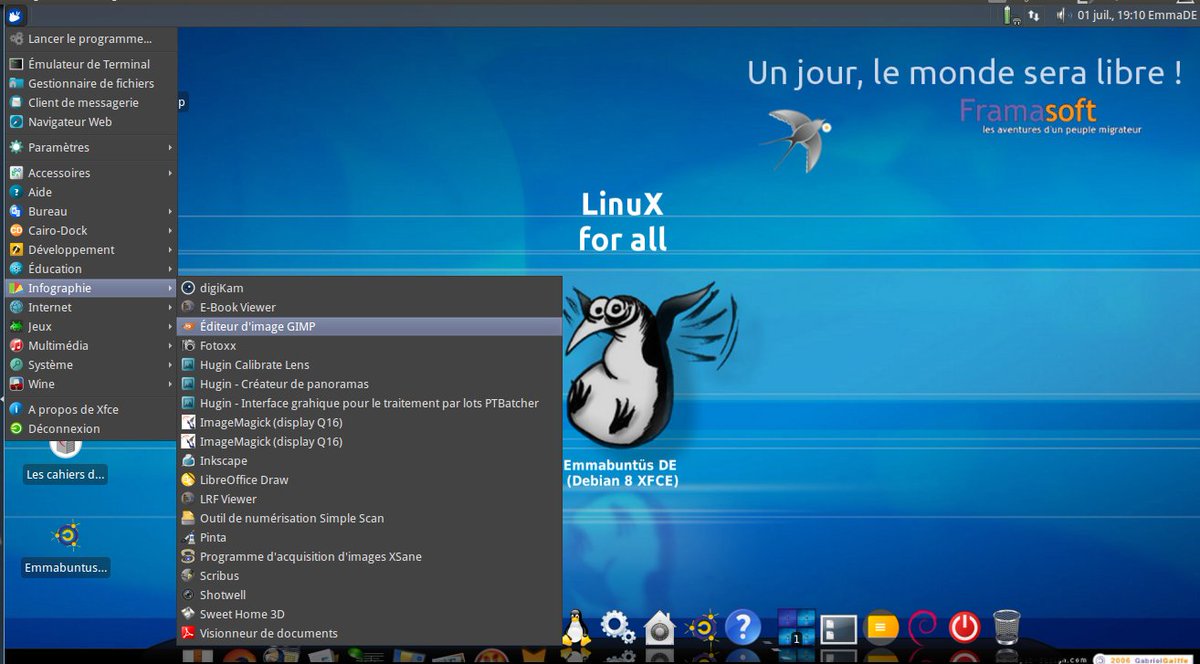Open Gestionnaire de fichiers
This screenshot has height=664, width=1200.
91,84
